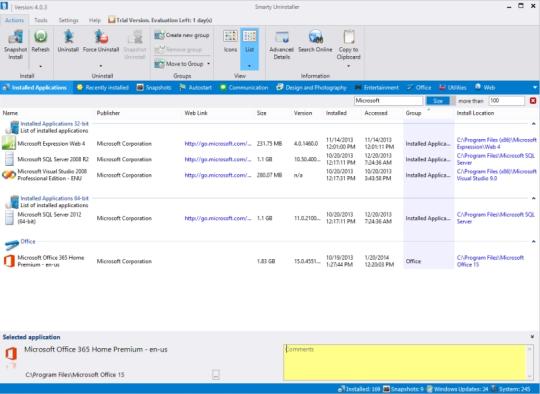The height and width of the screenshot is (394, 540).
Task: Click Search Online icon
Action: click(315, 37)
